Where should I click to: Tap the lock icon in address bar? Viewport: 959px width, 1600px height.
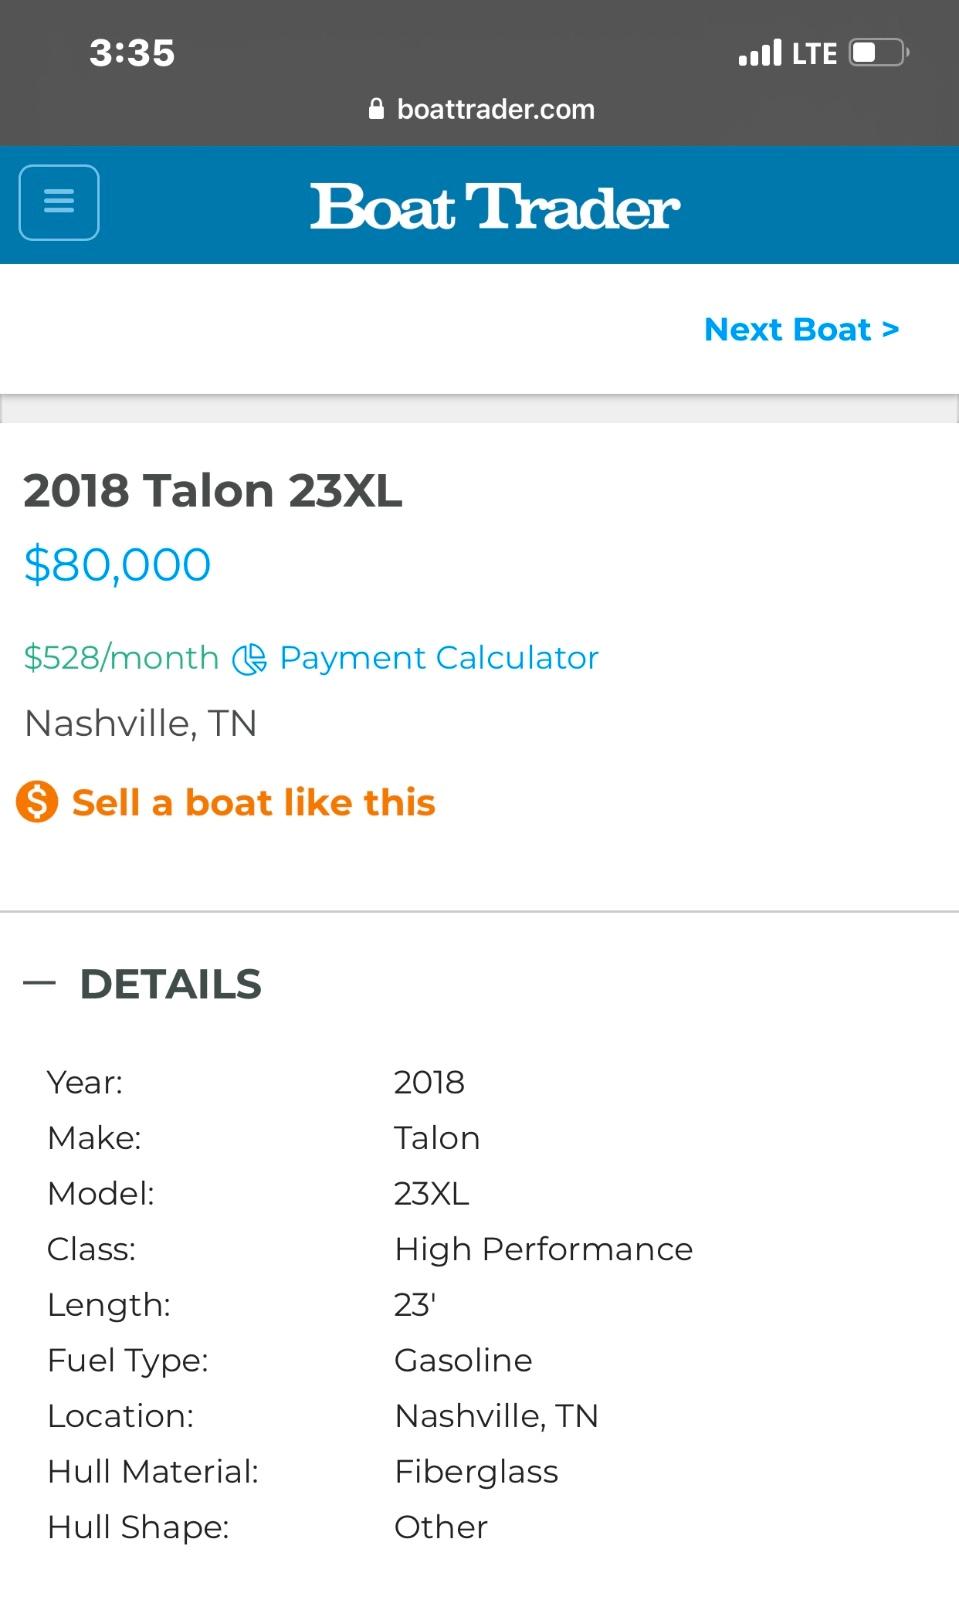[x=377, y=109]
